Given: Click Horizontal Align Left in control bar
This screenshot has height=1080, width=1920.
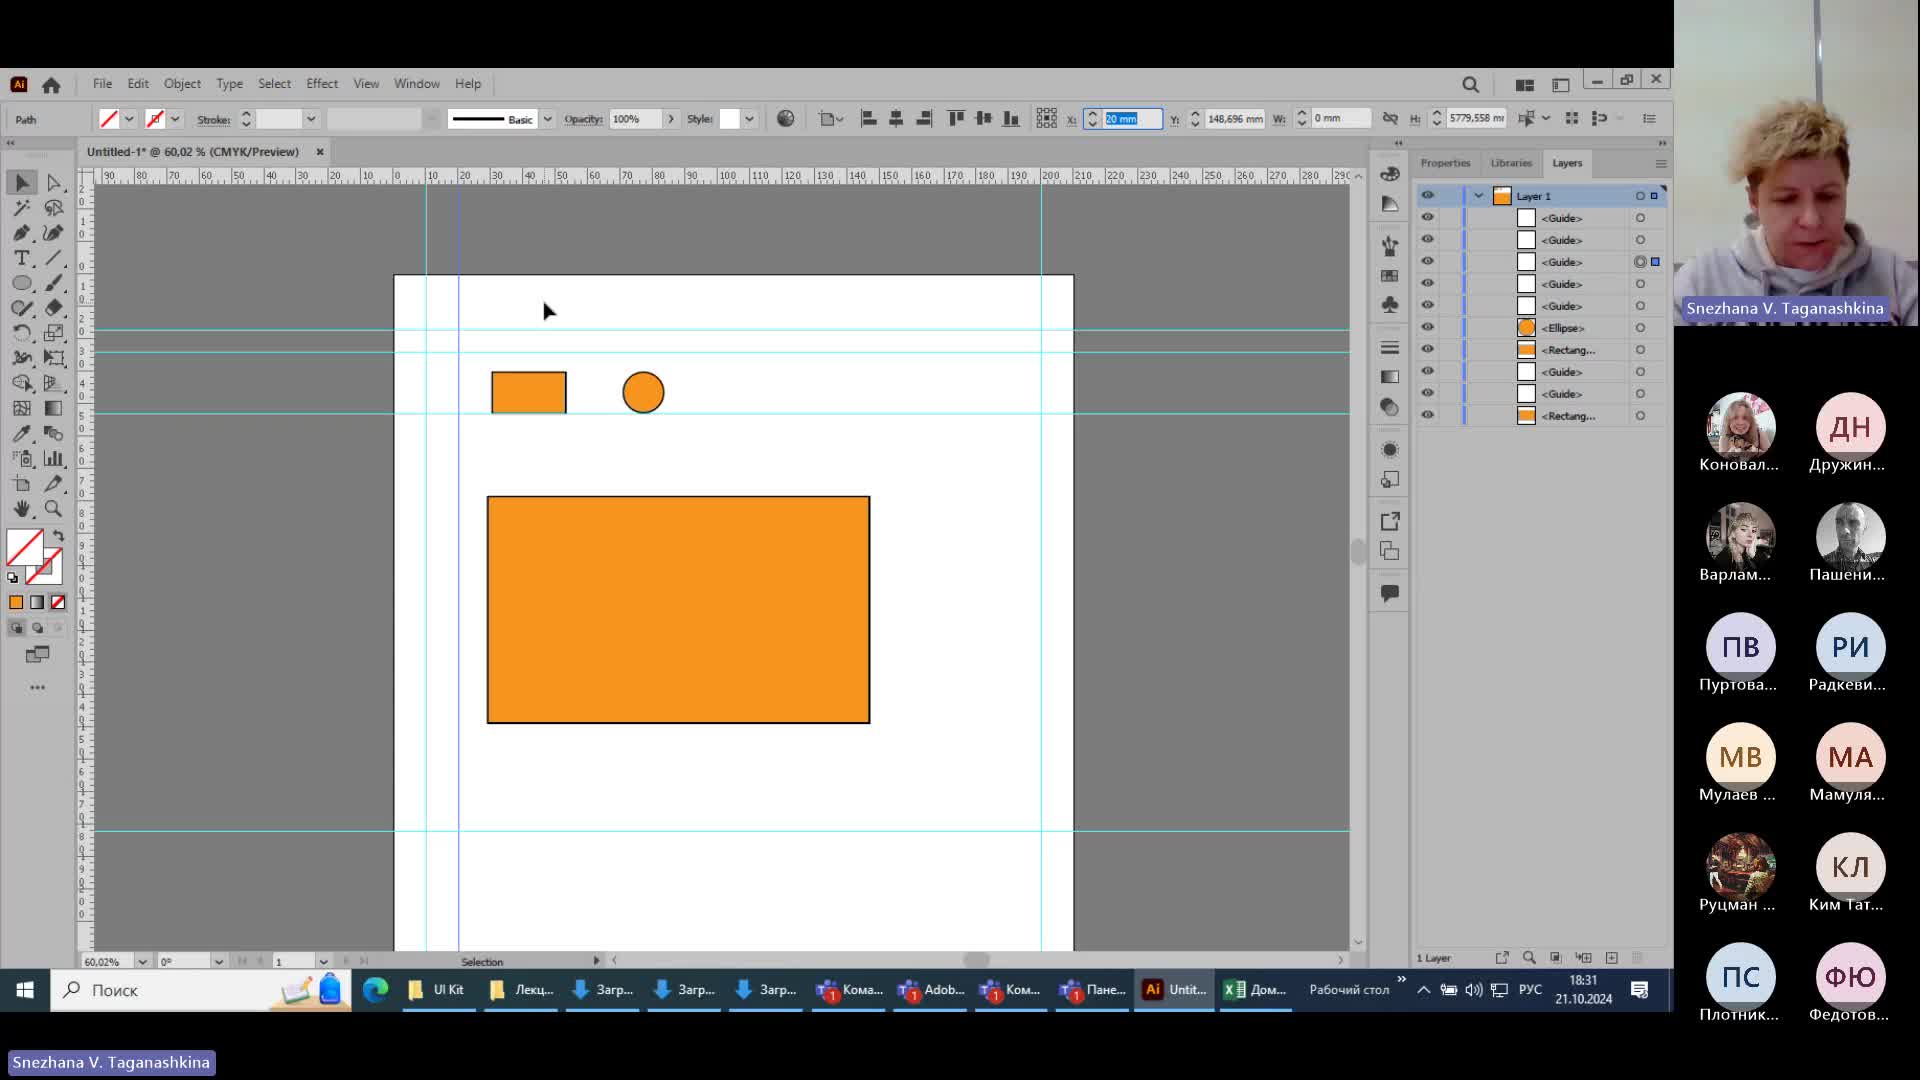Looking at the screenshot, I should click(x=869, y=119).
